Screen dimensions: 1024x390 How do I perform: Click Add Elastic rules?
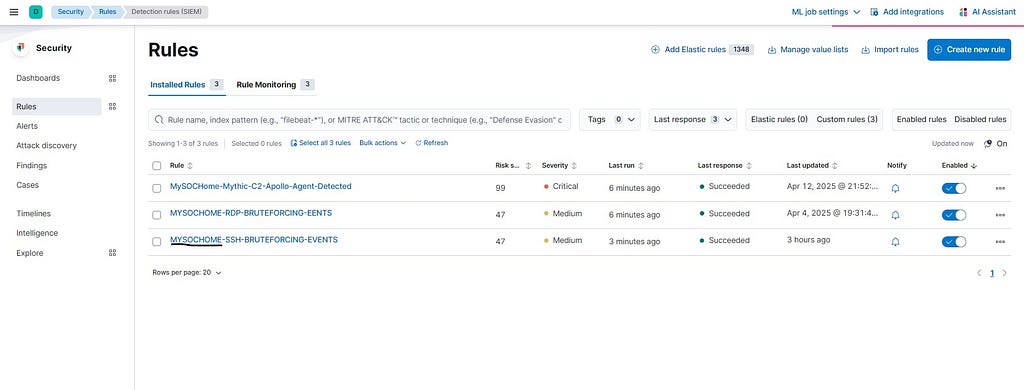tap(702, 50)
